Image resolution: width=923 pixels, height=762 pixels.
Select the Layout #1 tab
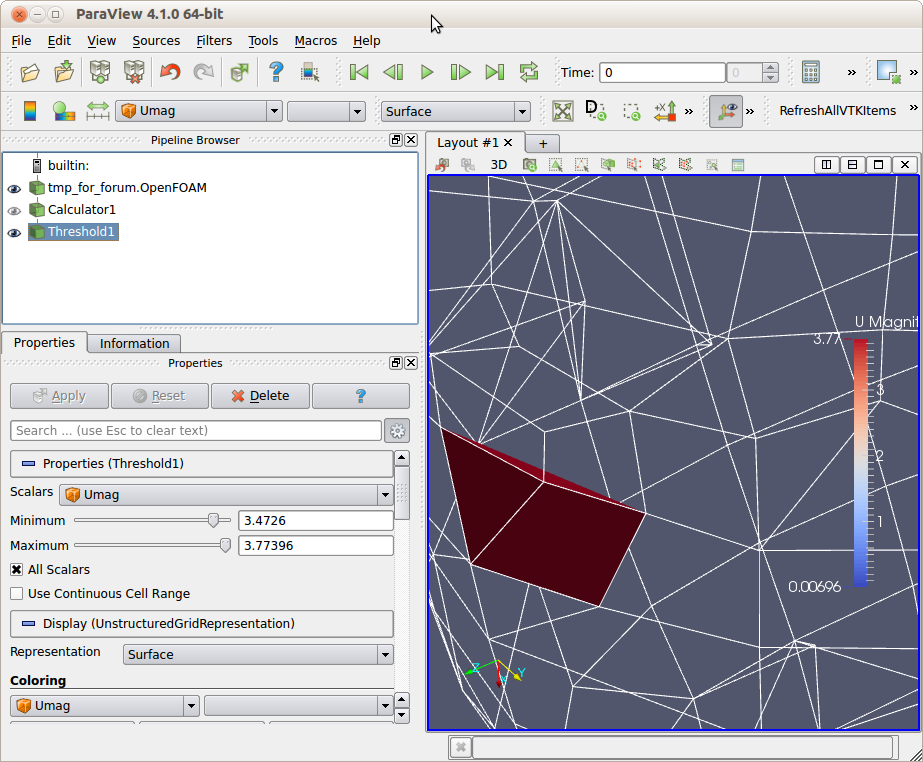tap(467, 143)
